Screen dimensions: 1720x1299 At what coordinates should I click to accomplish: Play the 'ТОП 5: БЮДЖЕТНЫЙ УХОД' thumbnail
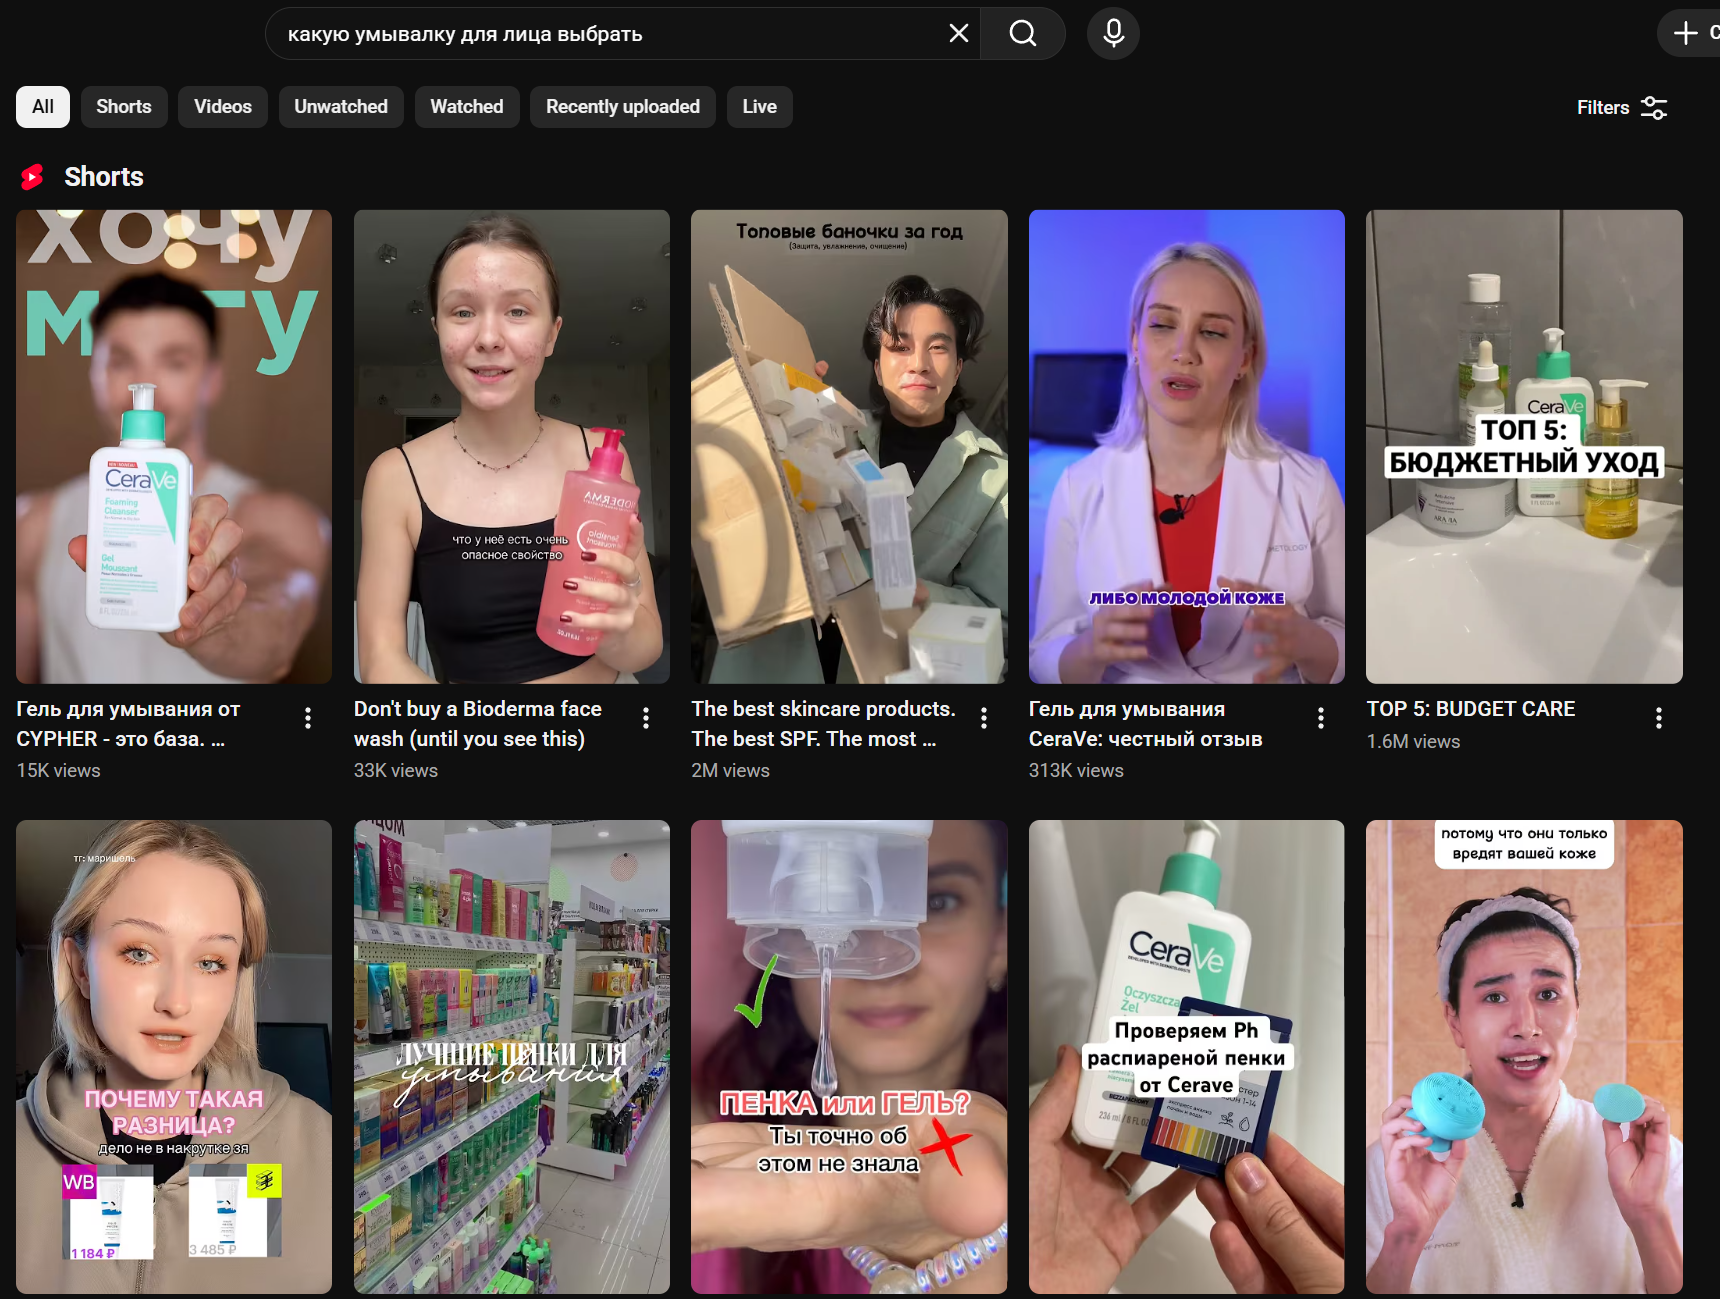pyautogui.click(x=1525, y=447)
